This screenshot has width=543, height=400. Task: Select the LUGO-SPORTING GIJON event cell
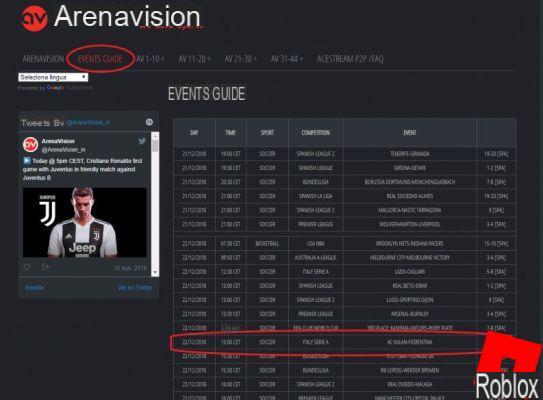click(410, 300)
